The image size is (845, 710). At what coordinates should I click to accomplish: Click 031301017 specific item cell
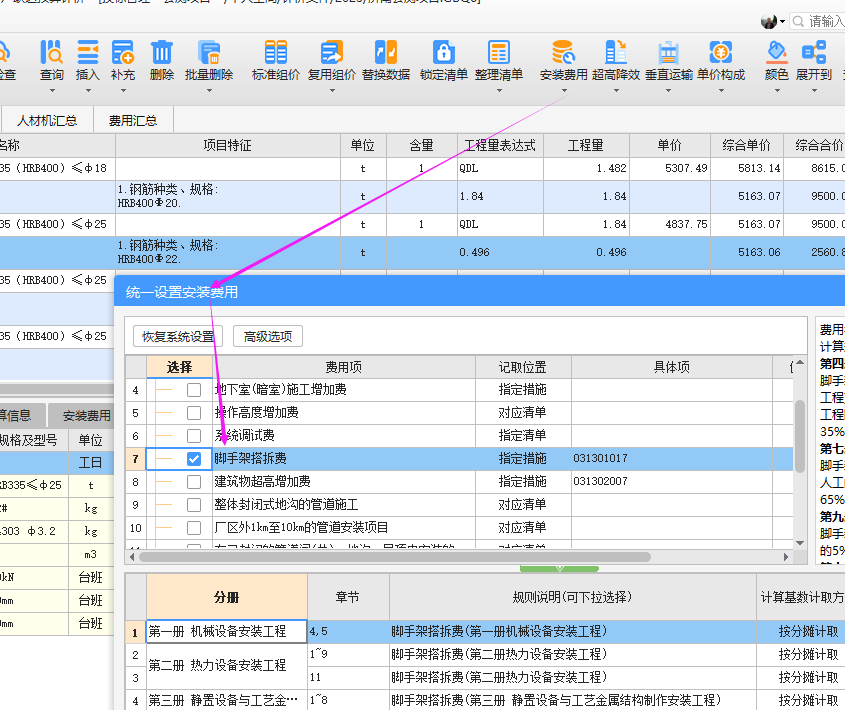pos(671,458)
